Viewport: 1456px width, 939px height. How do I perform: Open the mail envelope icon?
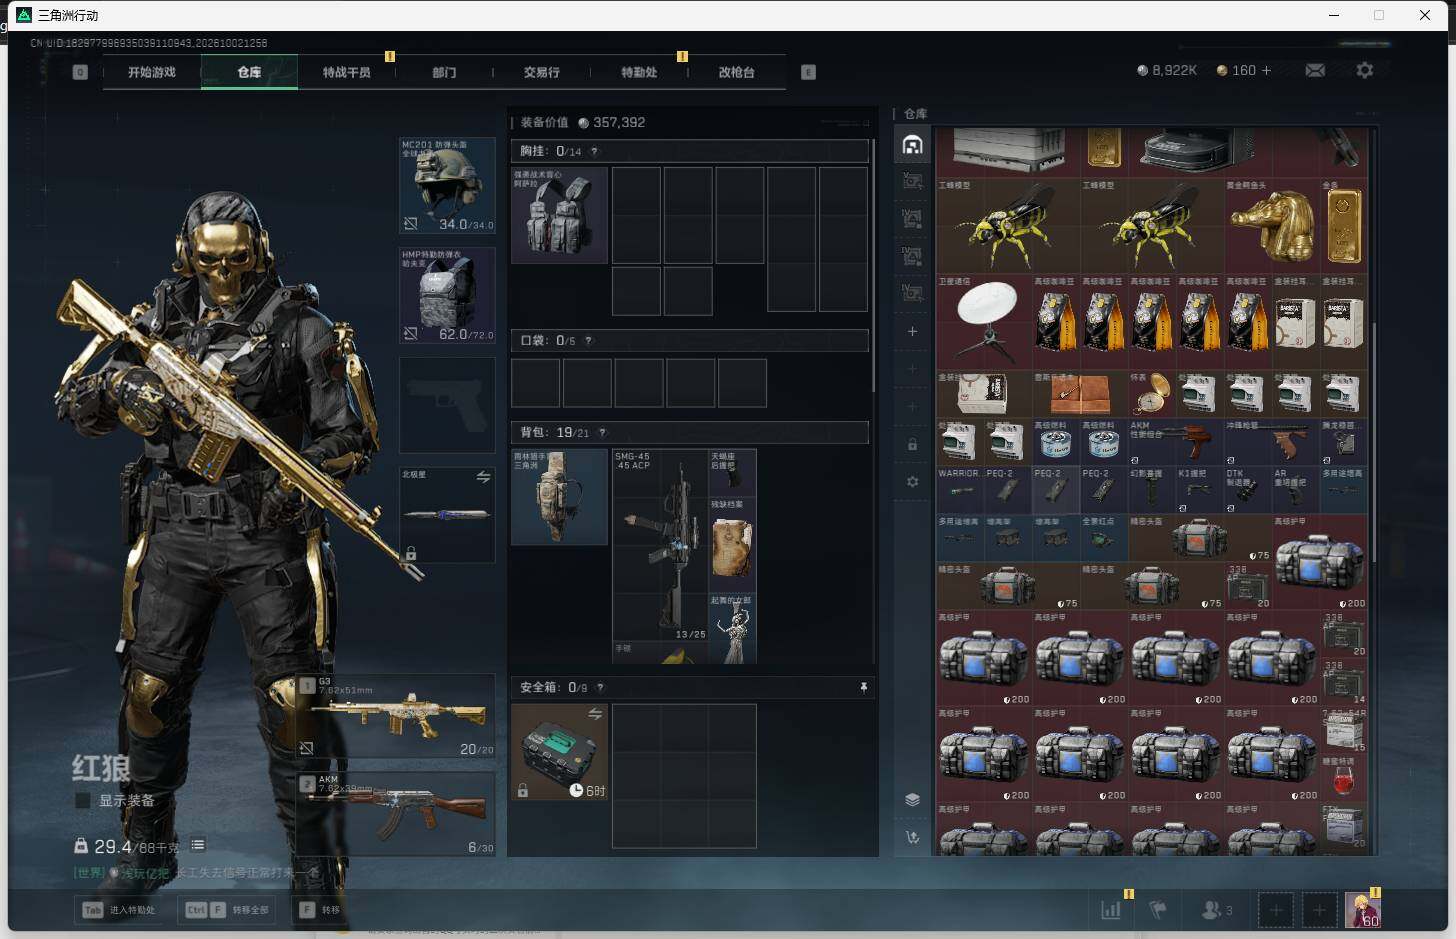coord(1315,70)
